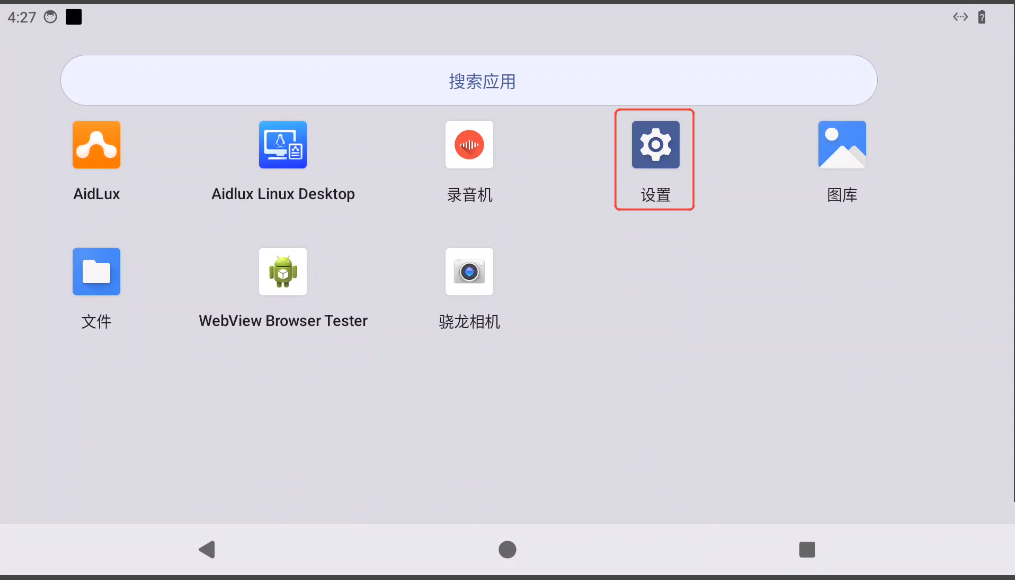
Task: Tap the black square notification icon
Action: click(74, 17)
